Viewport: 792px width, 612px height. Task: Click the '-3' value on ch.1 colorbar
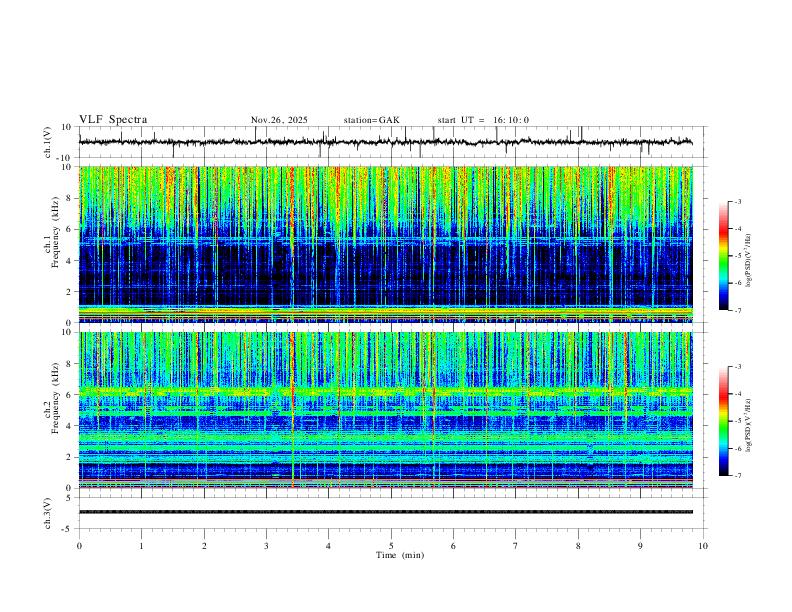click(x=737, y=201)
